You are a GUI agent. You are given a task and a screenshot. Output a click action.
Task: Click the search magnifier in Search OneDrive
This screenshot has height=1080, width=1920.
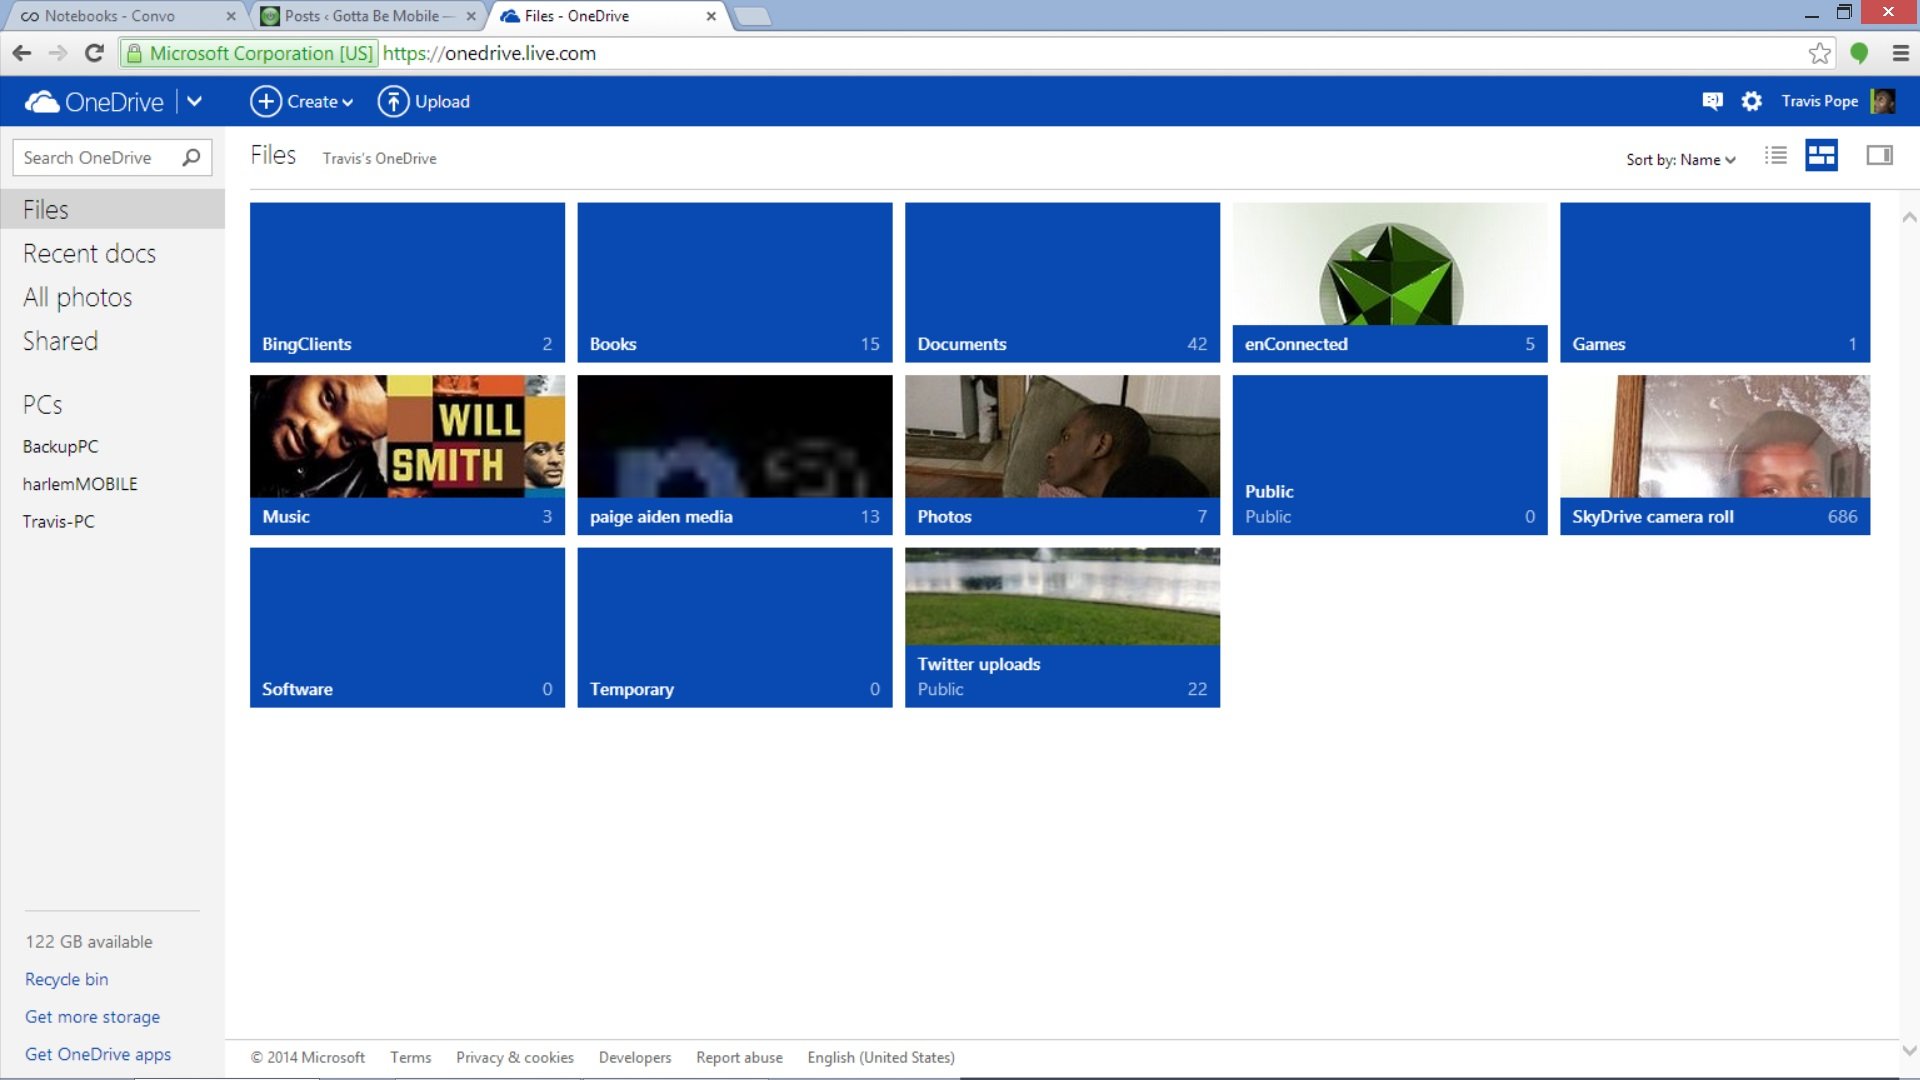(190, 157)
